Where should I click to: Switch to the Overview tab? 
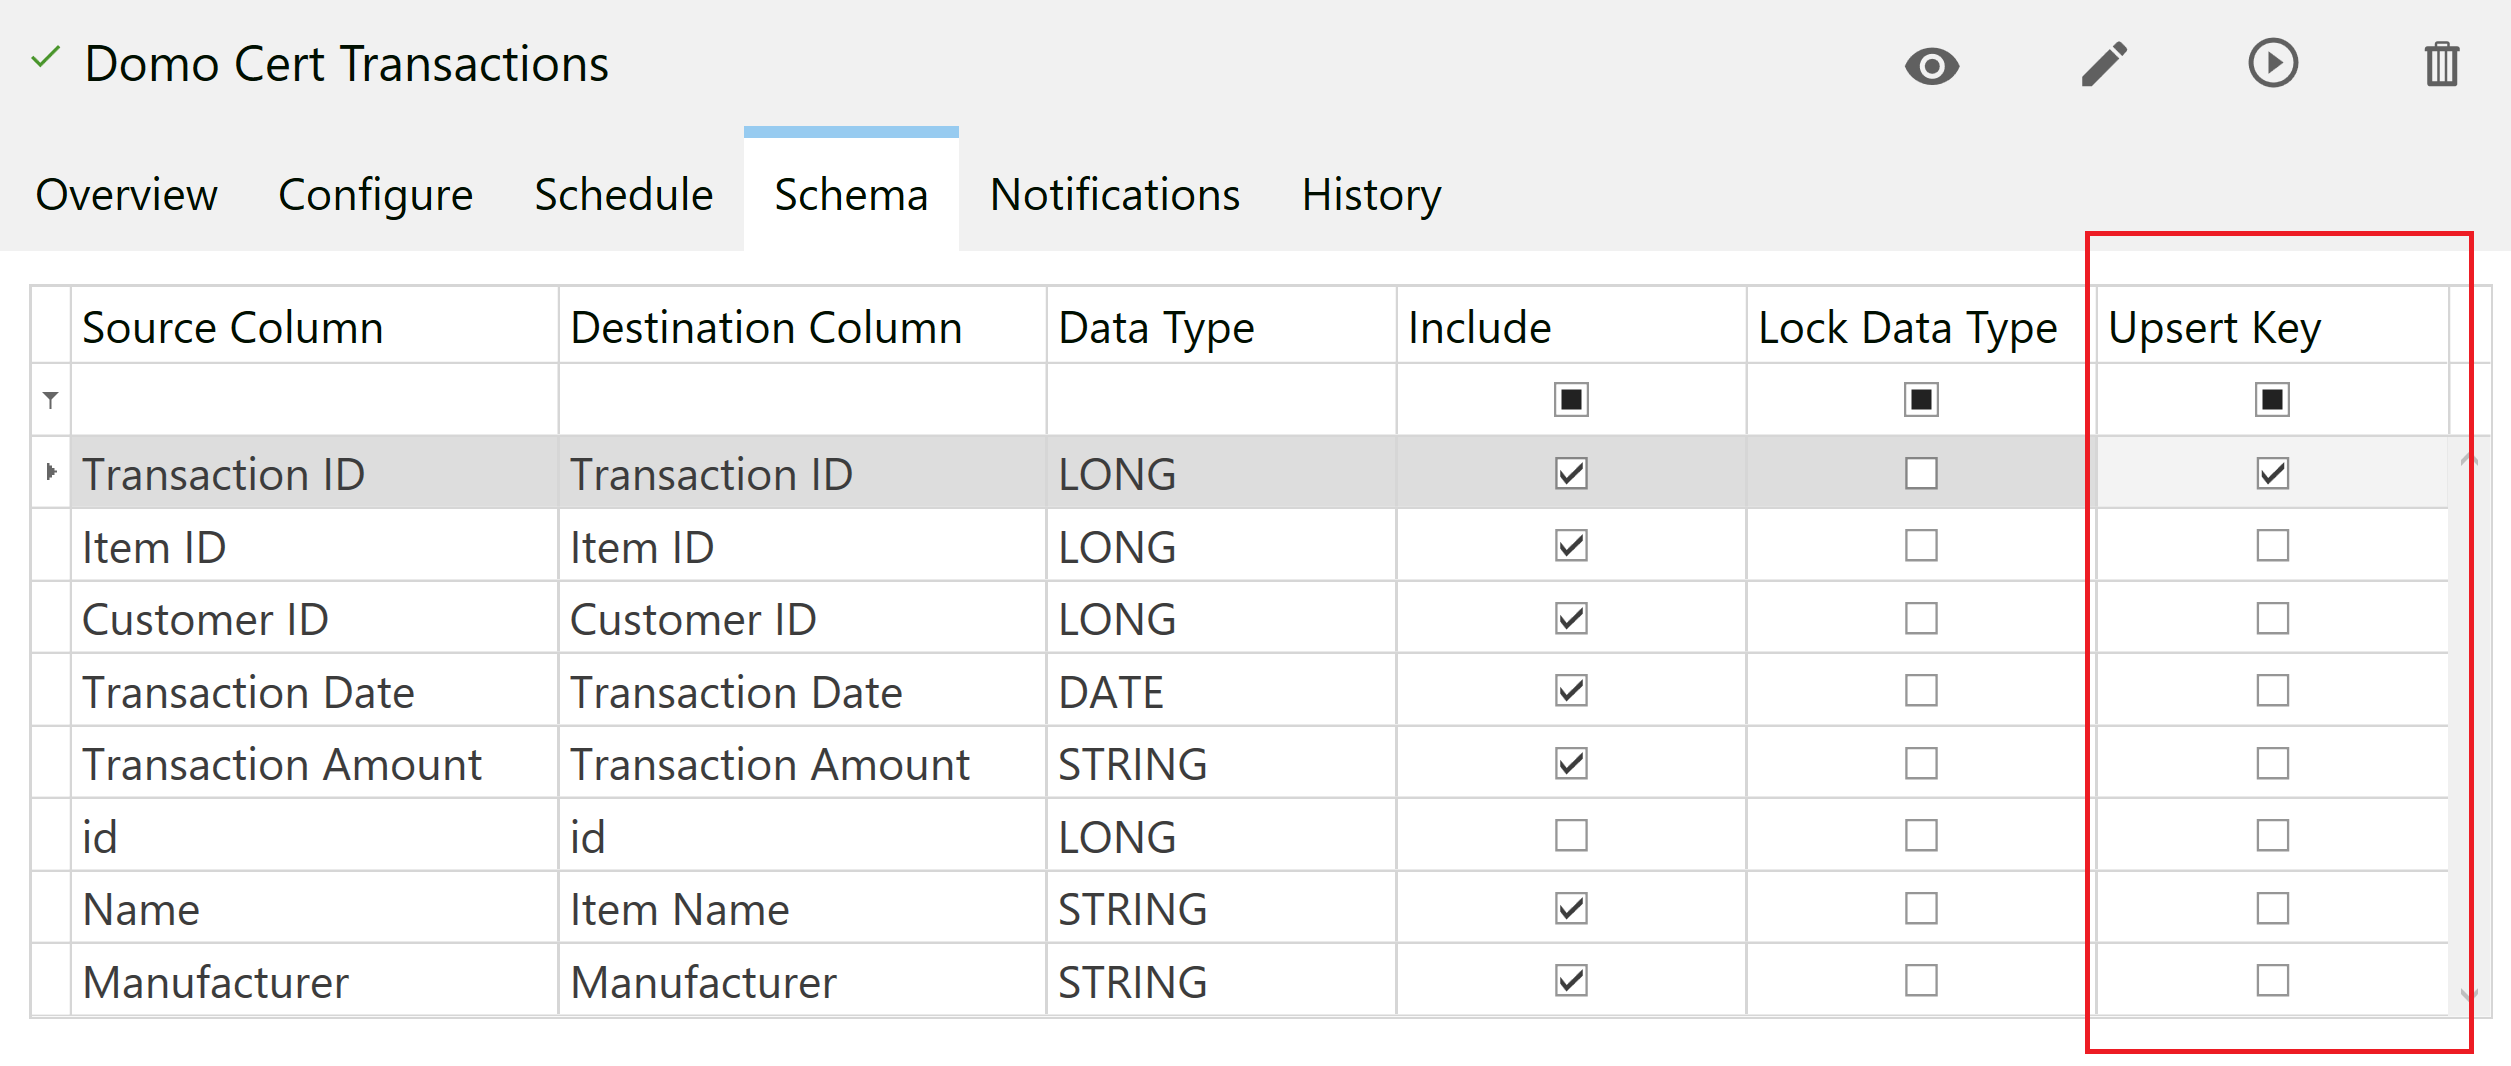click(x=126, y=195)
